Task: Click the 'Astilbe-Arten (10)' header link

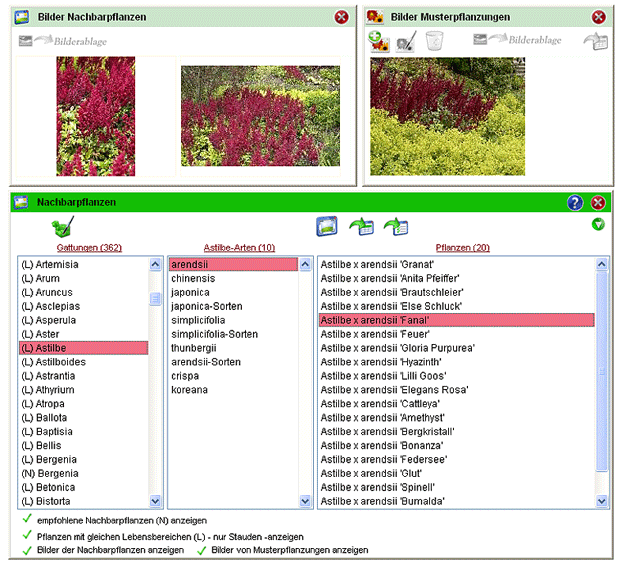Action: (x=239, y=248)
